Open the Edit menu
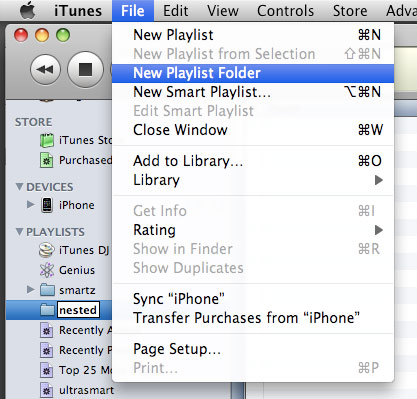417x399 pixels. point(176,11)
